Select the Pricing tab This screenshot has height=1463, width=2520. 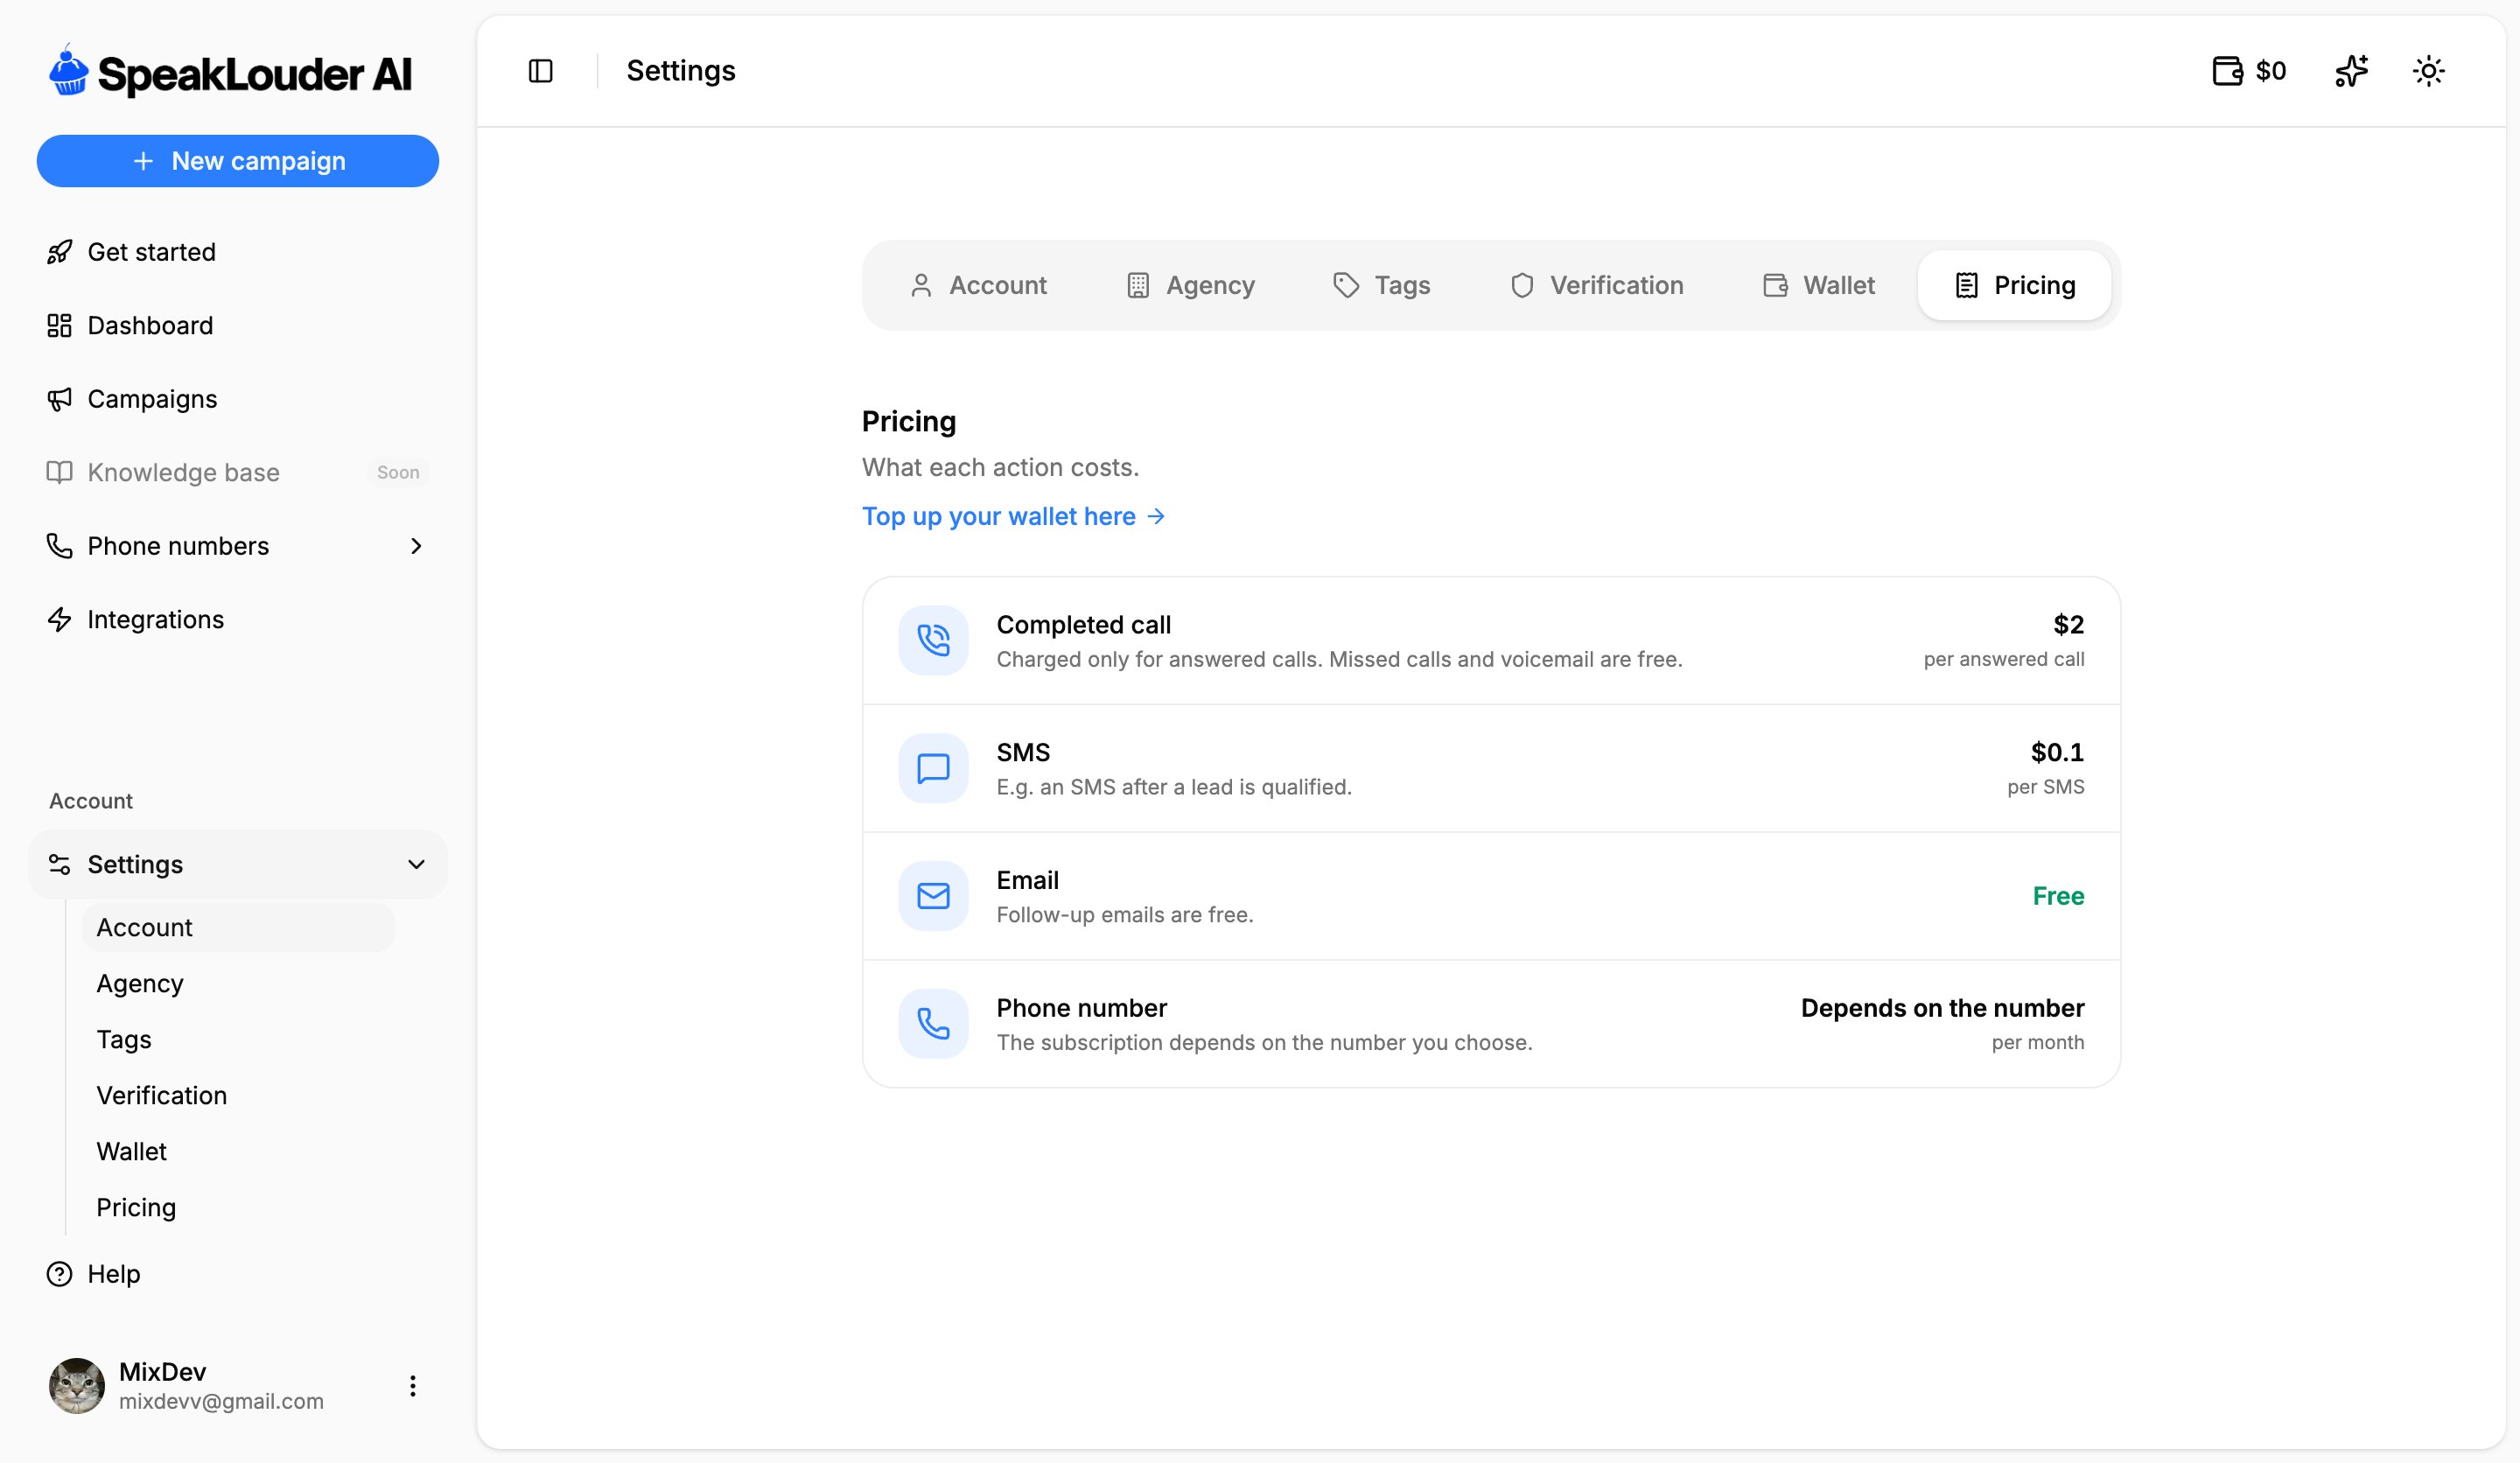point(2014,286)
